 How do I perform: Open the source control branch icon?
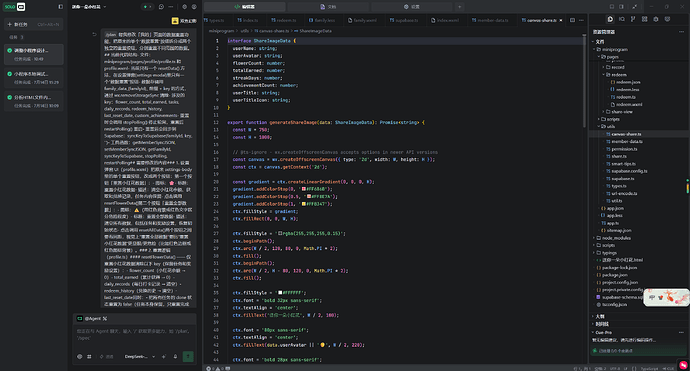point(633,19)
